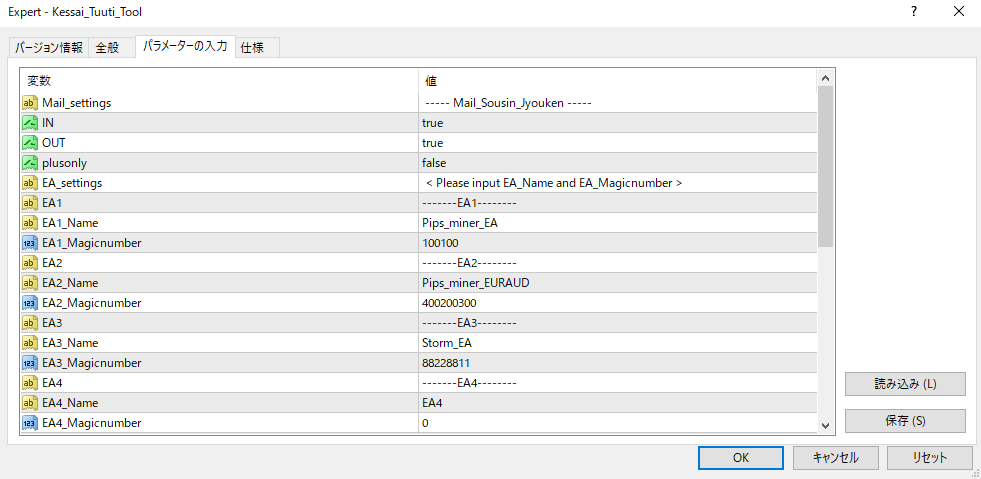Switch to the バージョン情報 tab
This screenshot has height=479, width=981.
click(49, 47)
